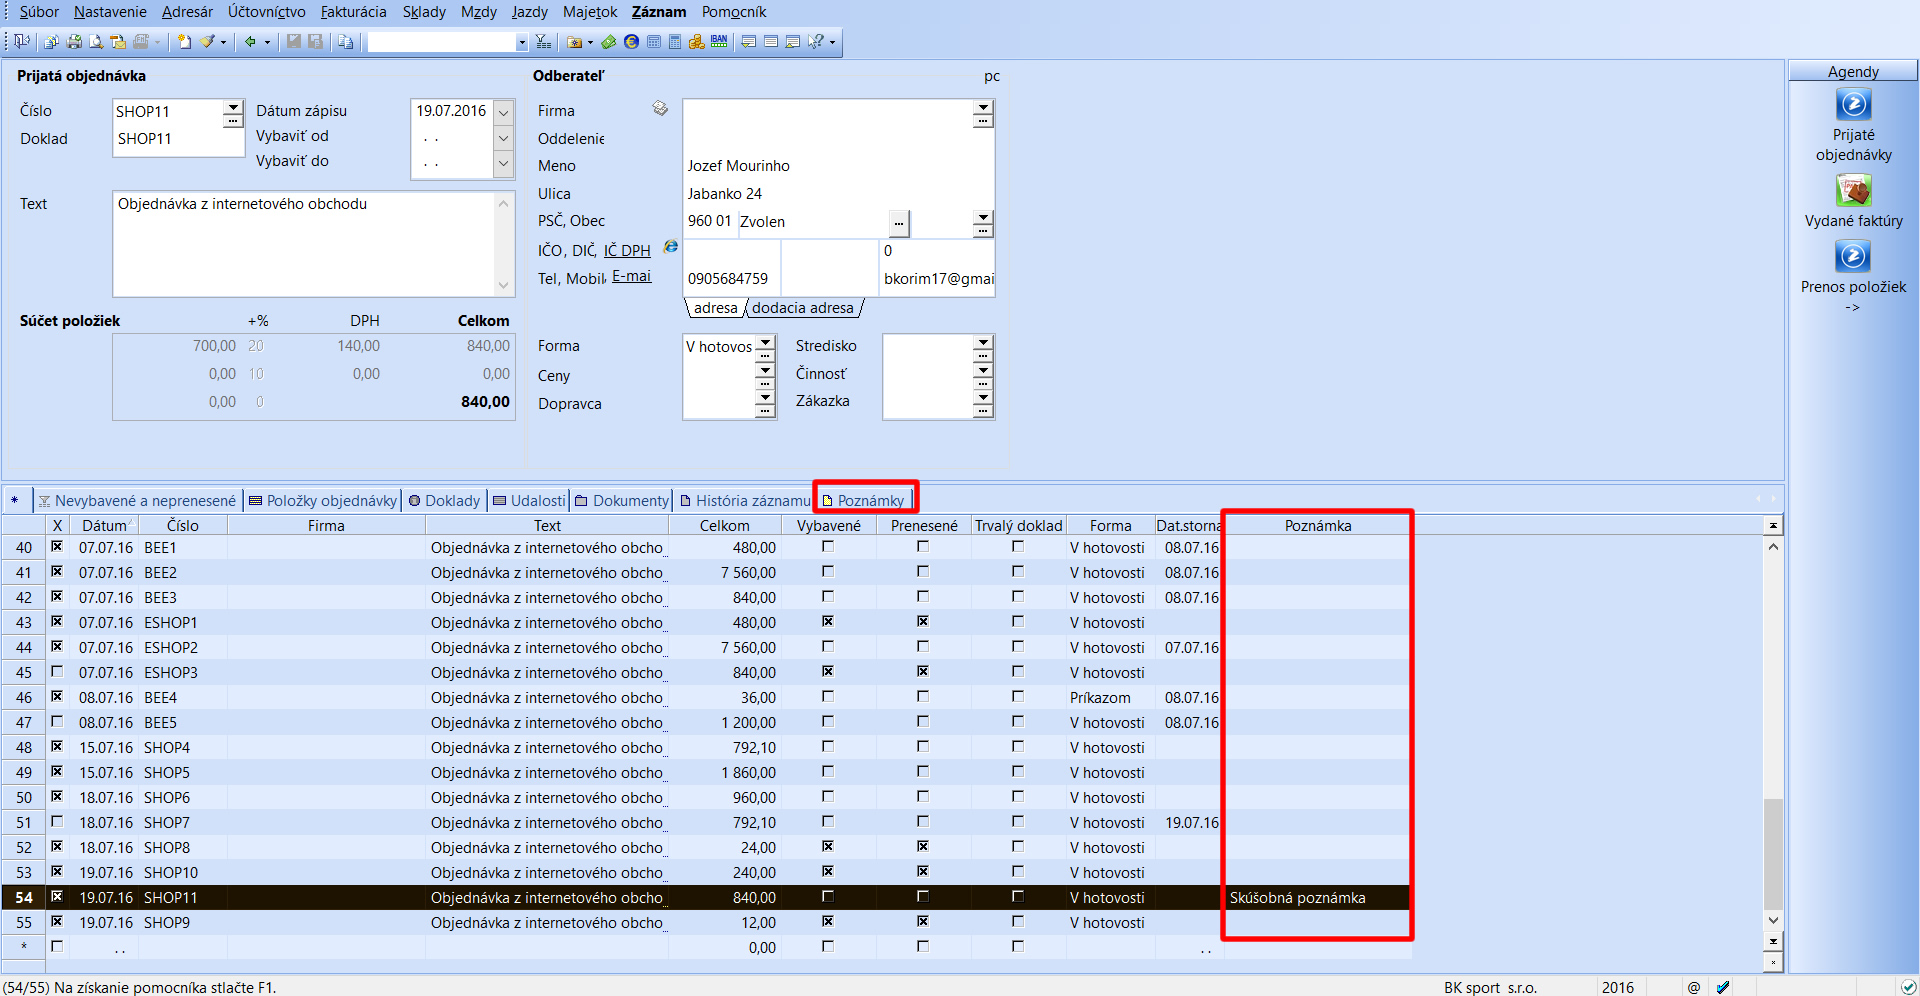Screen dimensions: 1920x996
Task: Toggle X checkbox for row ESHOP3
Action: 57,672
